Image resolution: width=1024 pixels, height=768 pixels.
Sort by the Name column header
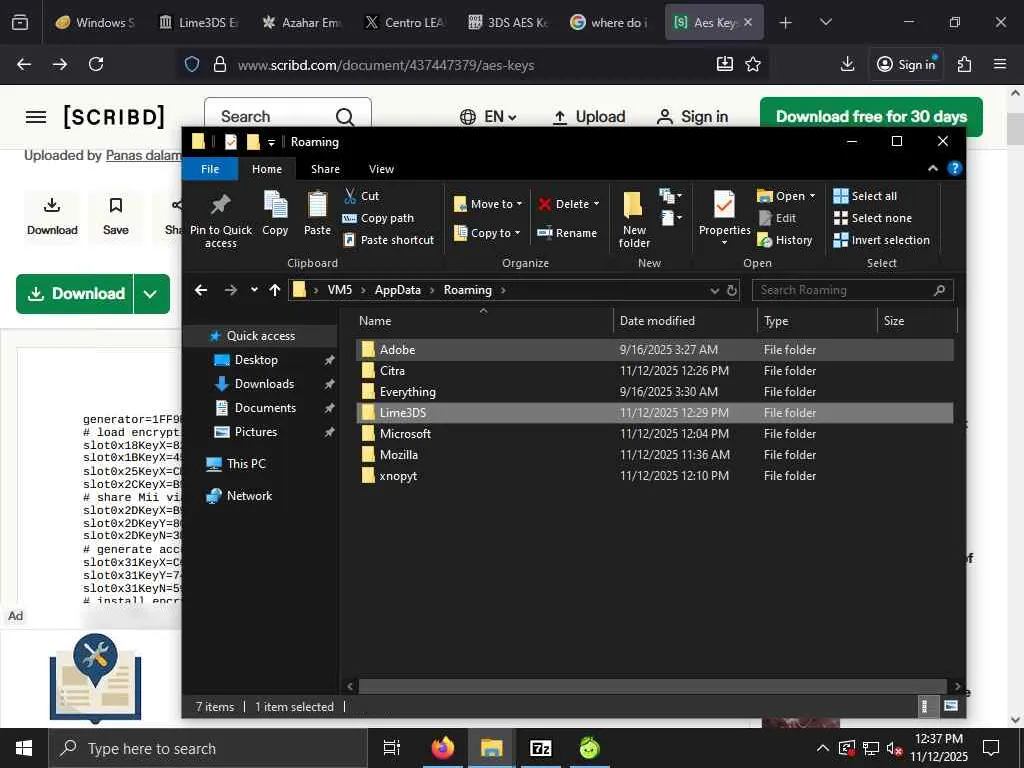pyautogui.click(x=483, y=321)
